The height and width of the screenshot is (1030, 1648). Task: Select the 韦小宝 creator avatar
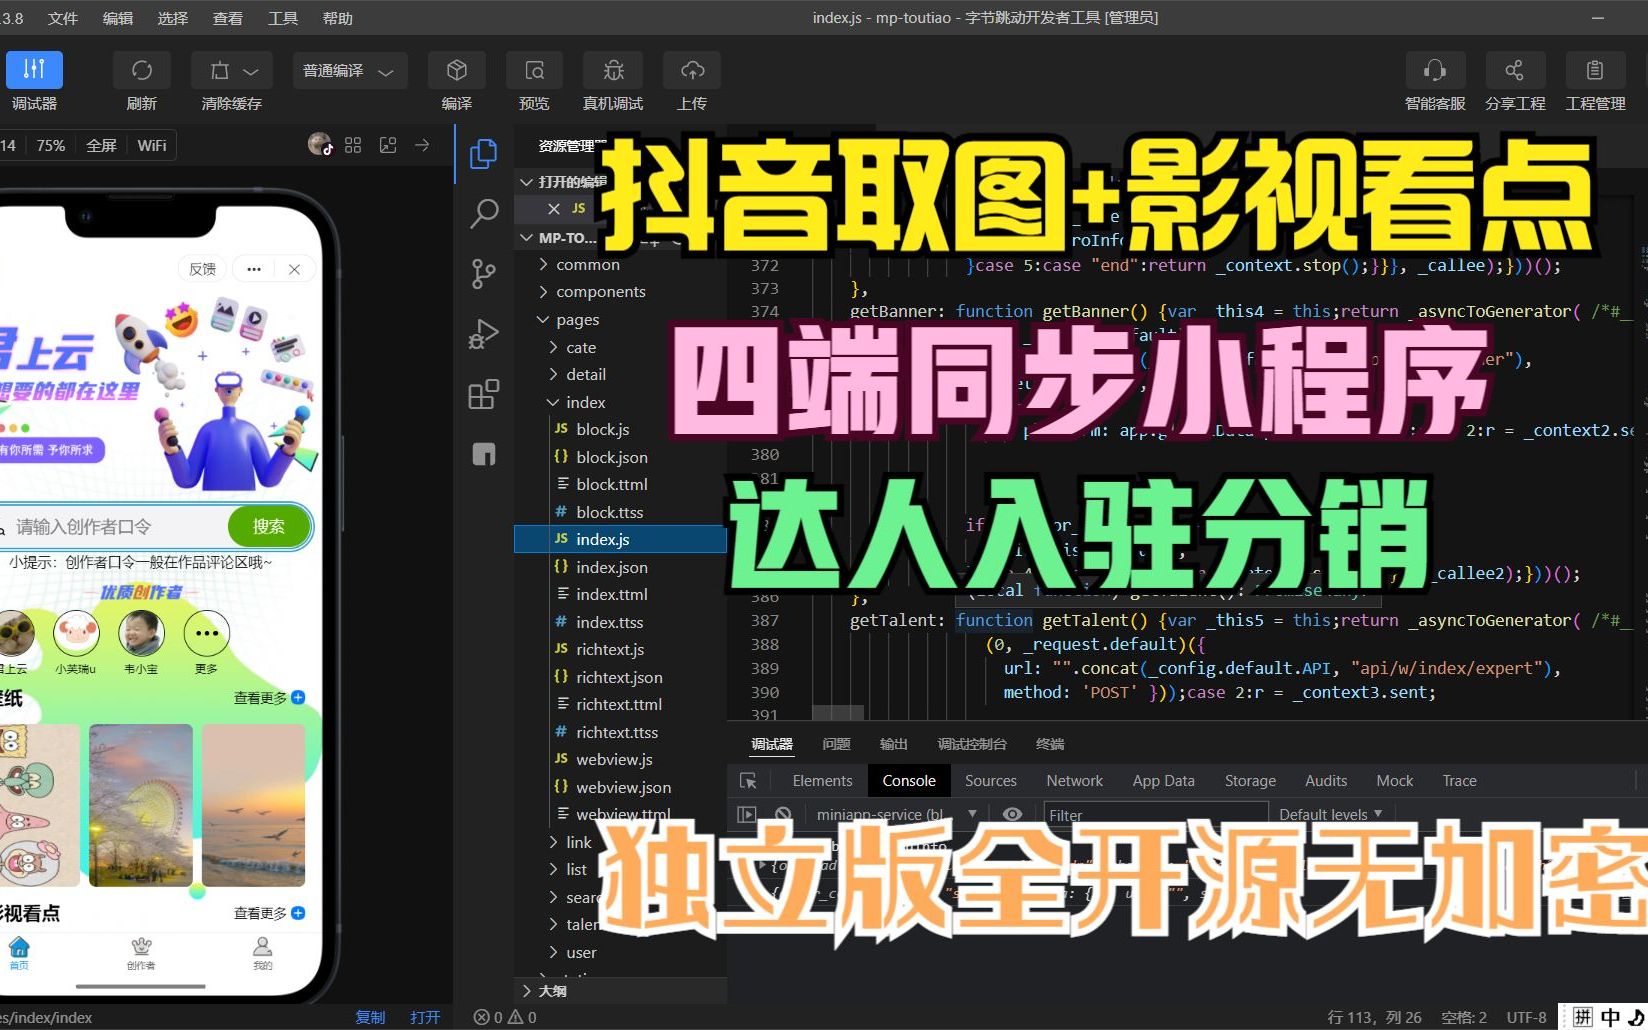(141, 634)
